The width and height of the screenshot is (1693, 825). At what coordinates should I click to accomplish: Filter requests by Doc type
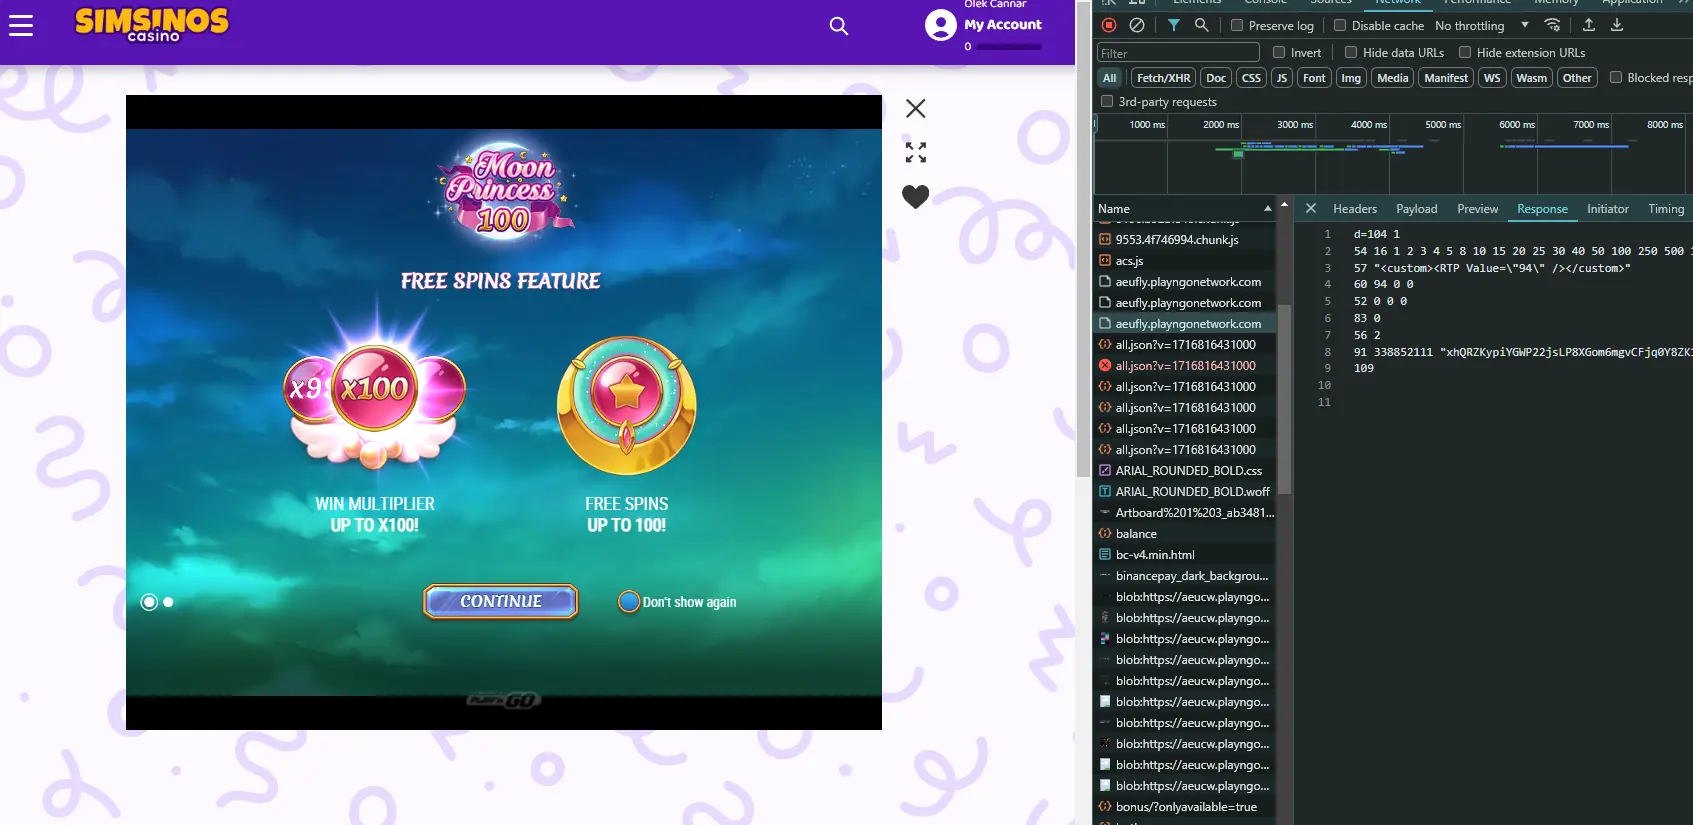coord(1216,78)
